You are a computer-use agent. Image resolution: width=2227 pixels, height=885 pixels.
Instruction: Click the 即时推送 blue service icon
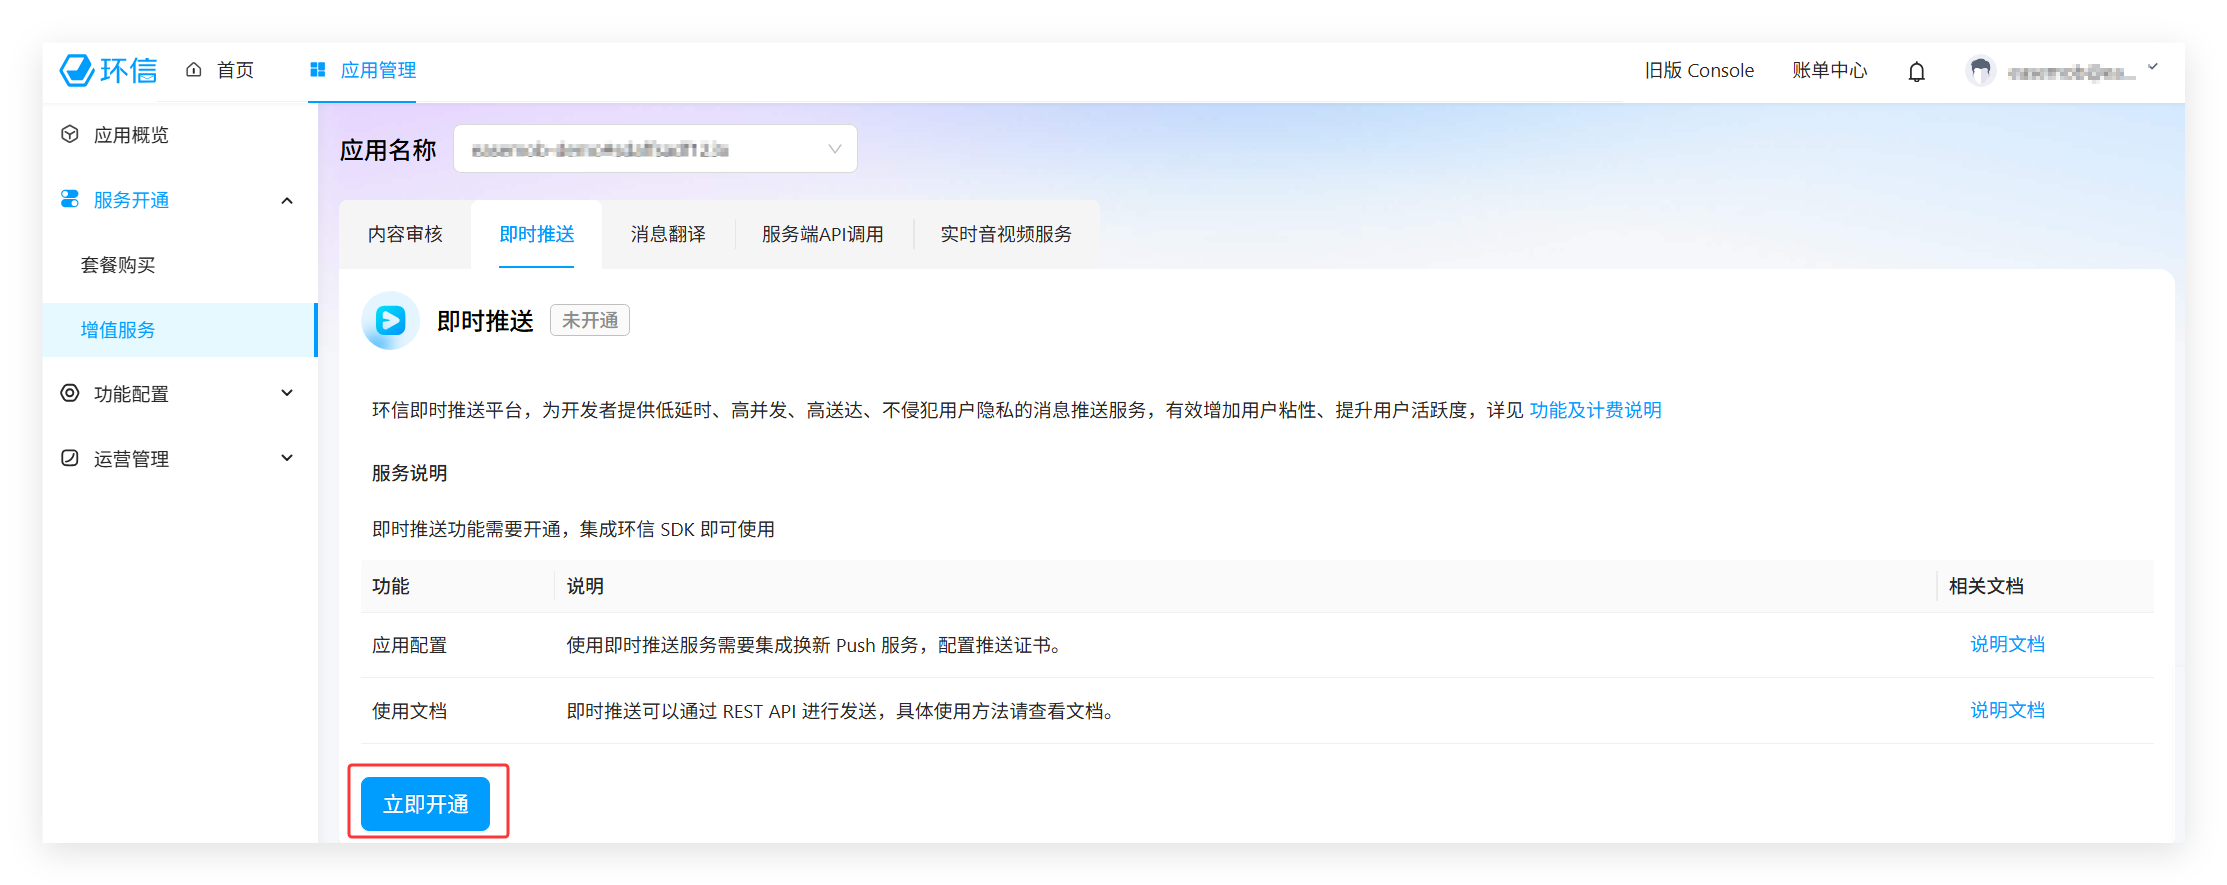(390, 321)
